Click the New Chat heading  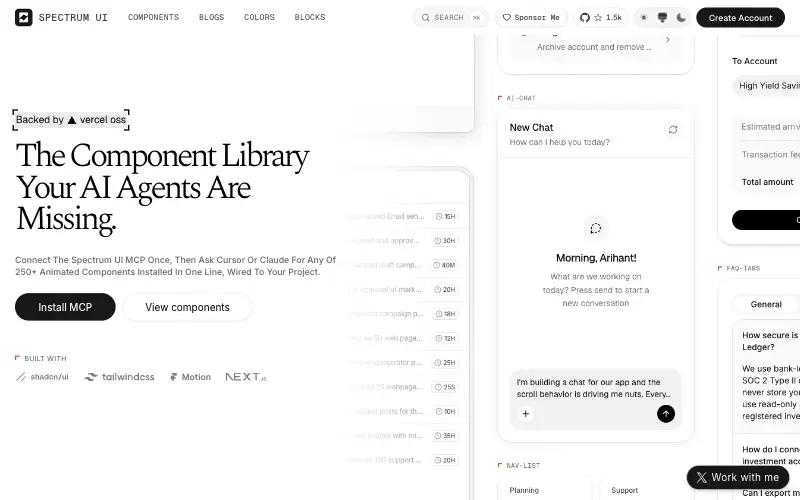click(531, 128)
